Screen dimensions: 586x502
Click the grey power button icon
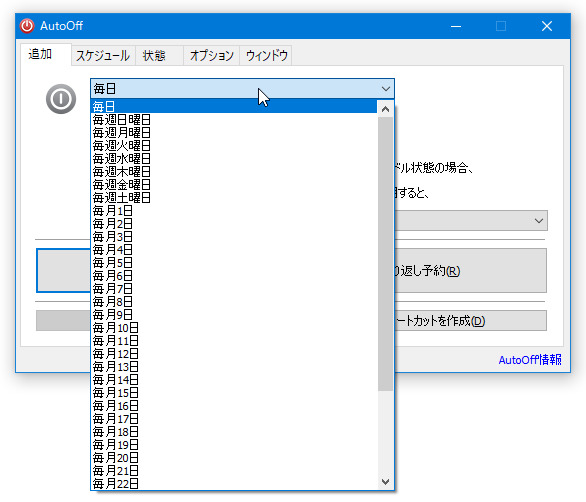(x=61, y=99)
